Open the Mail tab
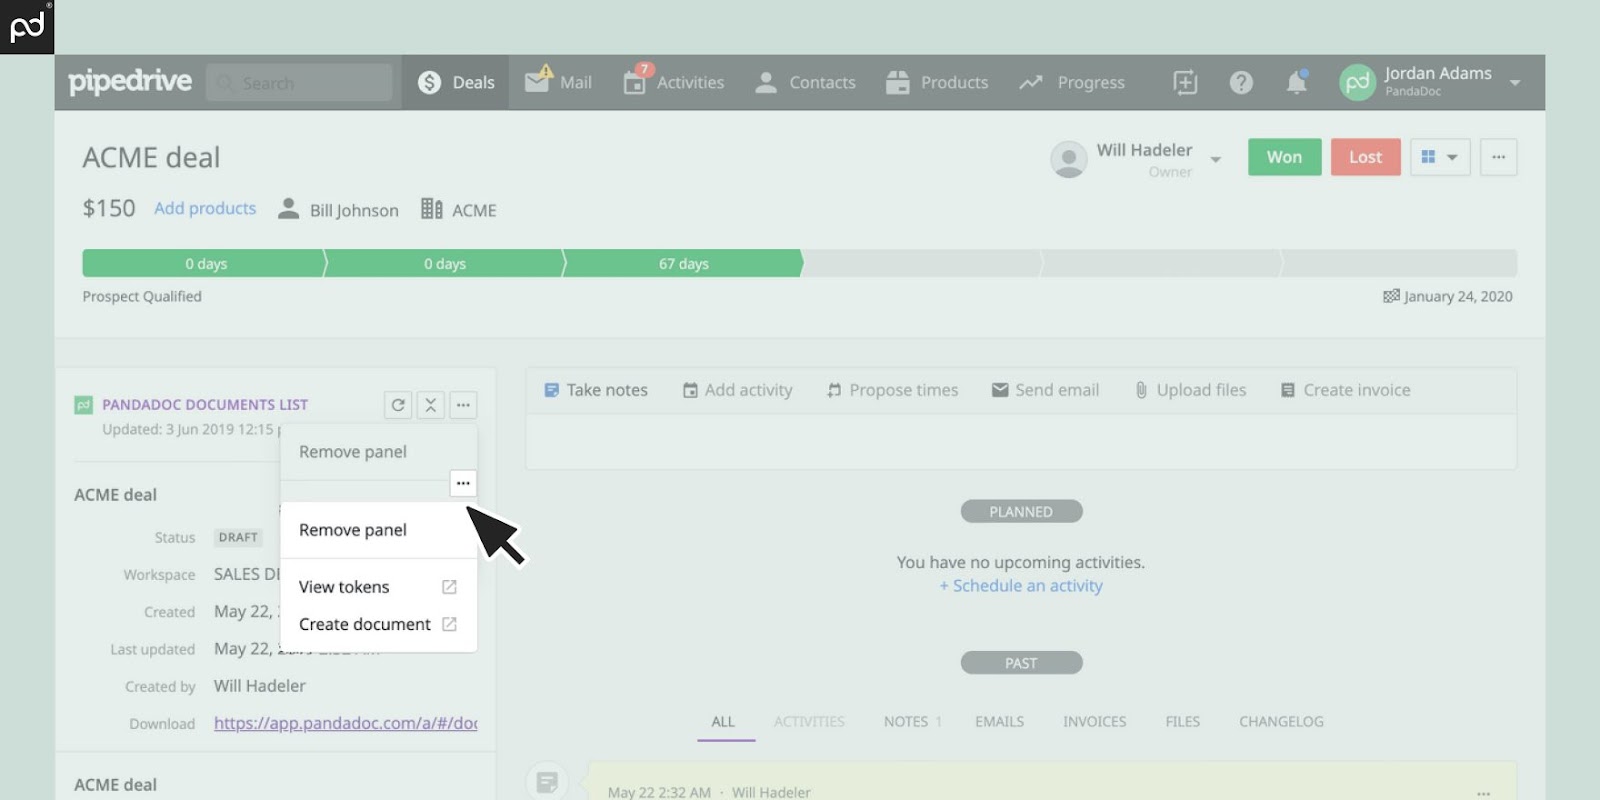This screenshot has height=800, width=1600. 558,83
